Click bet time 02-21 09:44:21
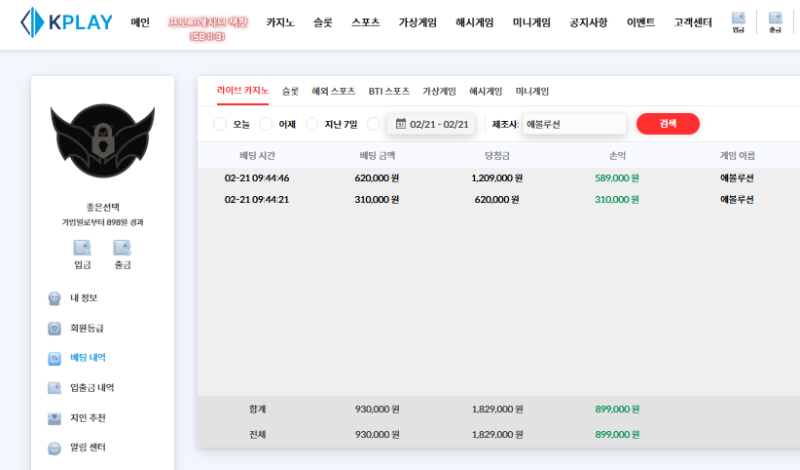Screen dimensions: 800x470 (x=257, y=200)
